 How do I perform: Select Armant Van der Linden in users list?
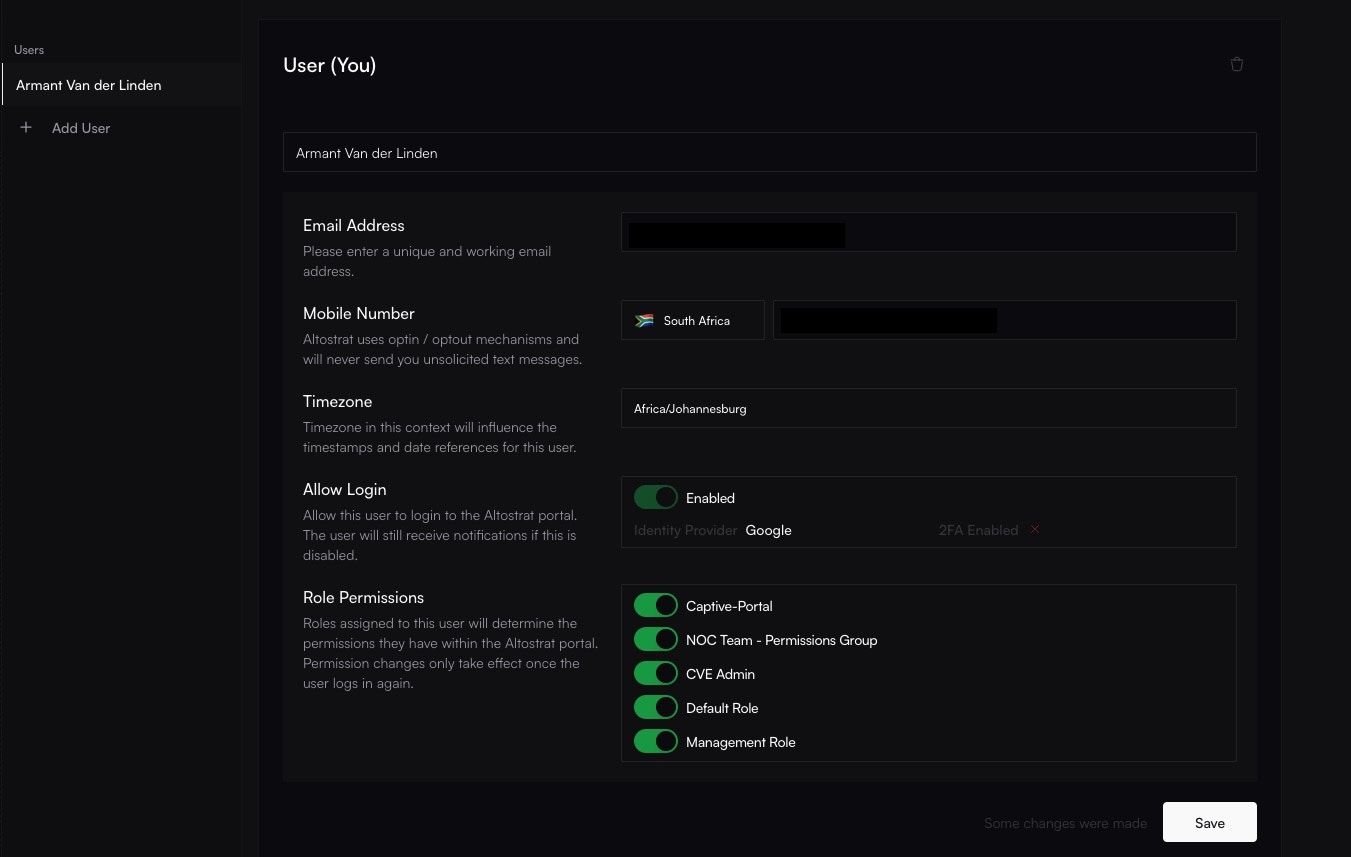click(89, 85)
